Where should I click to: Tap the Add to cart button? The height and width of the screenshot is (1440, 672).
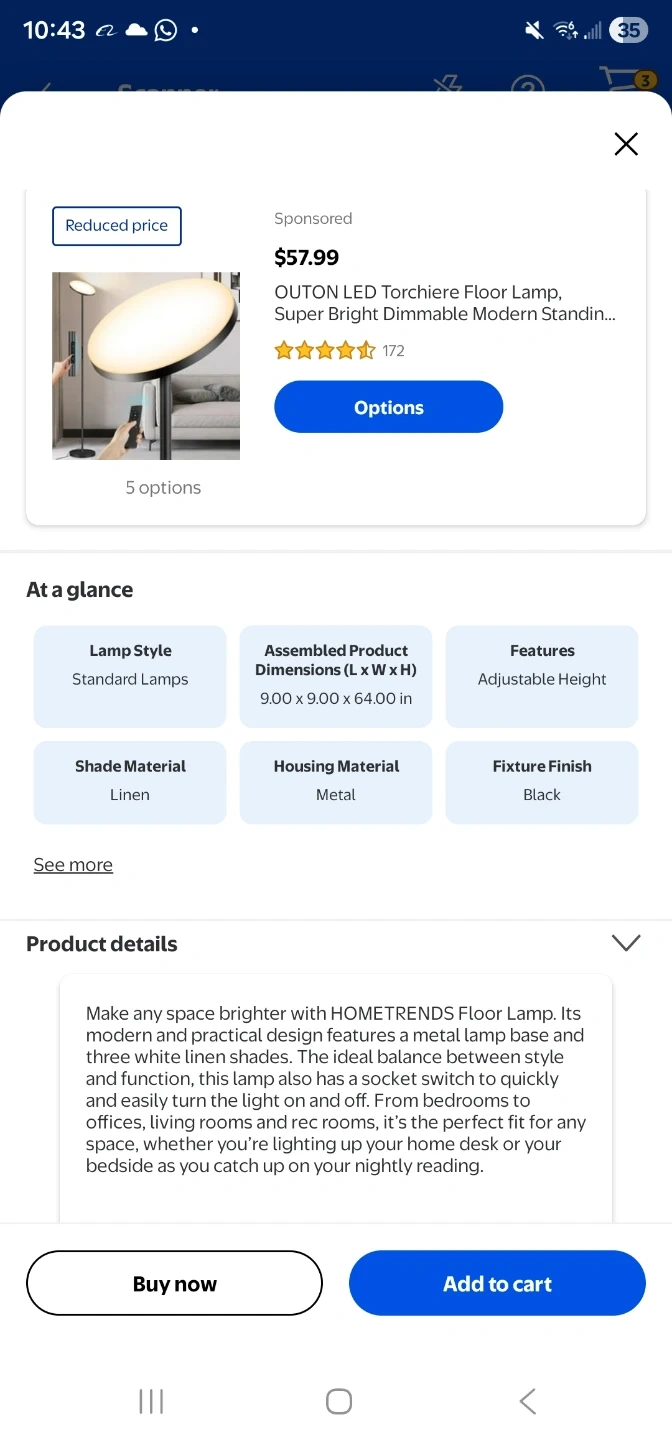(x=497, y=1283)
